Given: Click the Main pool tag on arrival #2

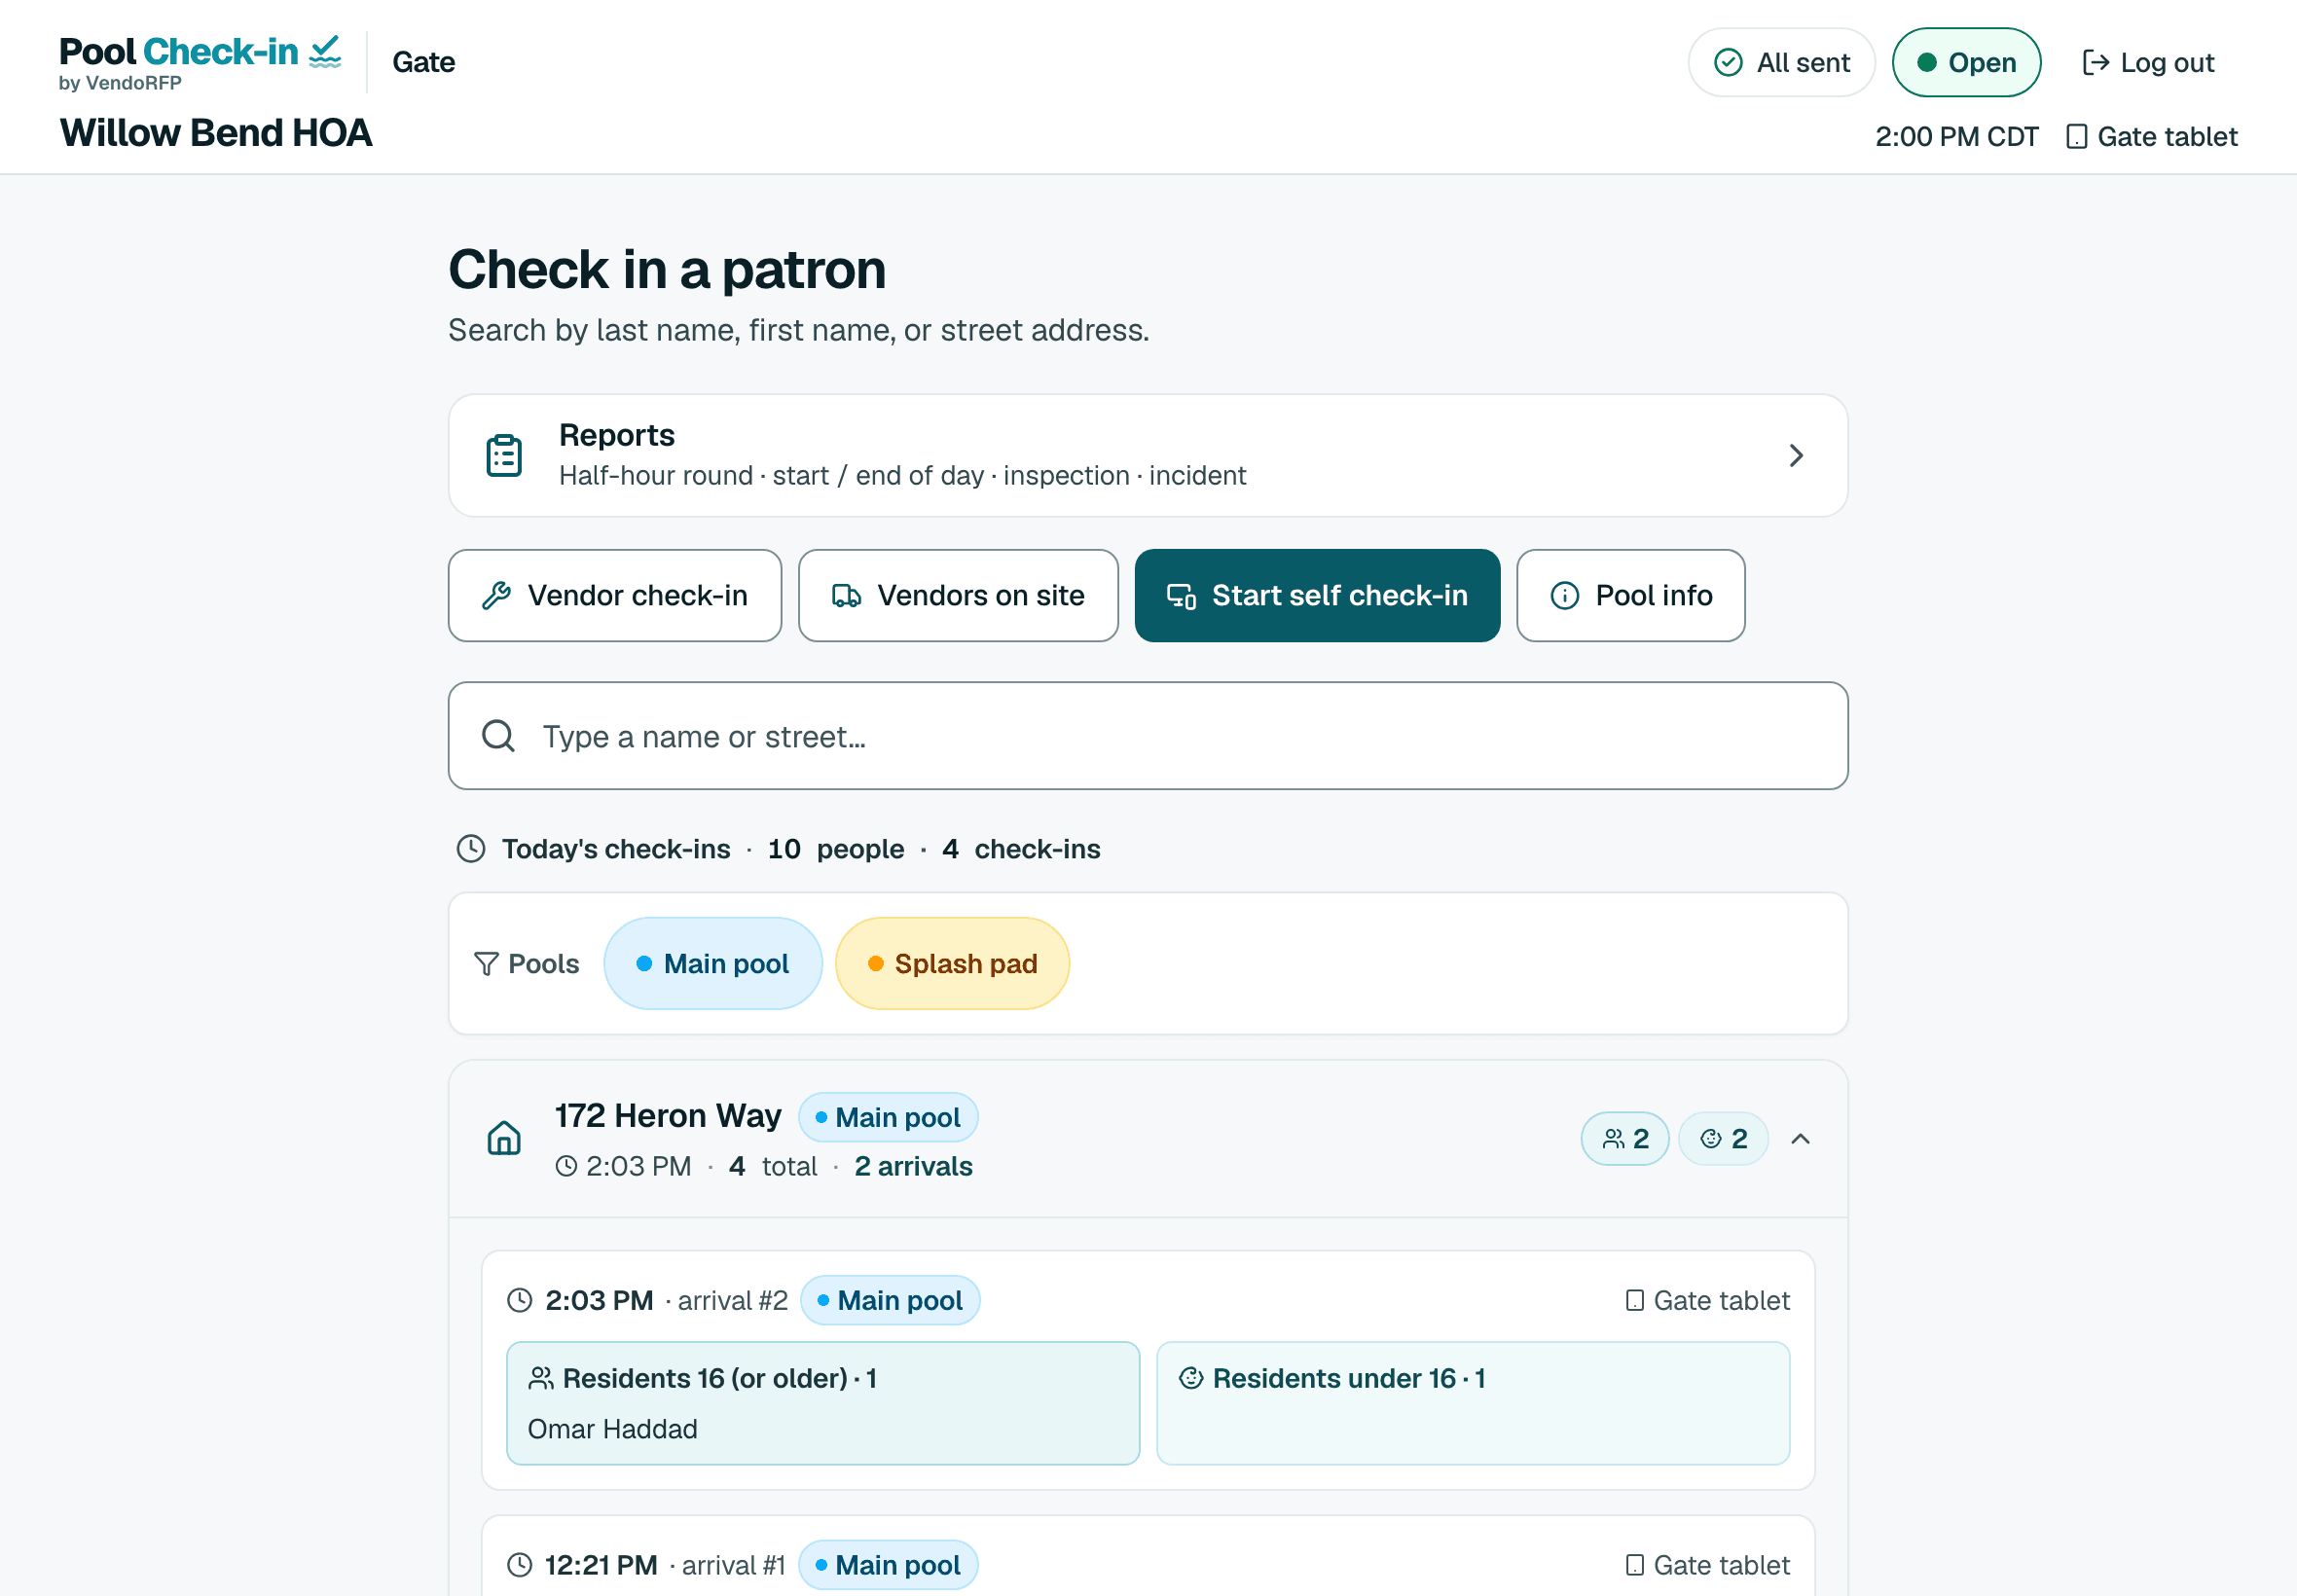Looking at the screenshot, I should tap(890, 1301).
